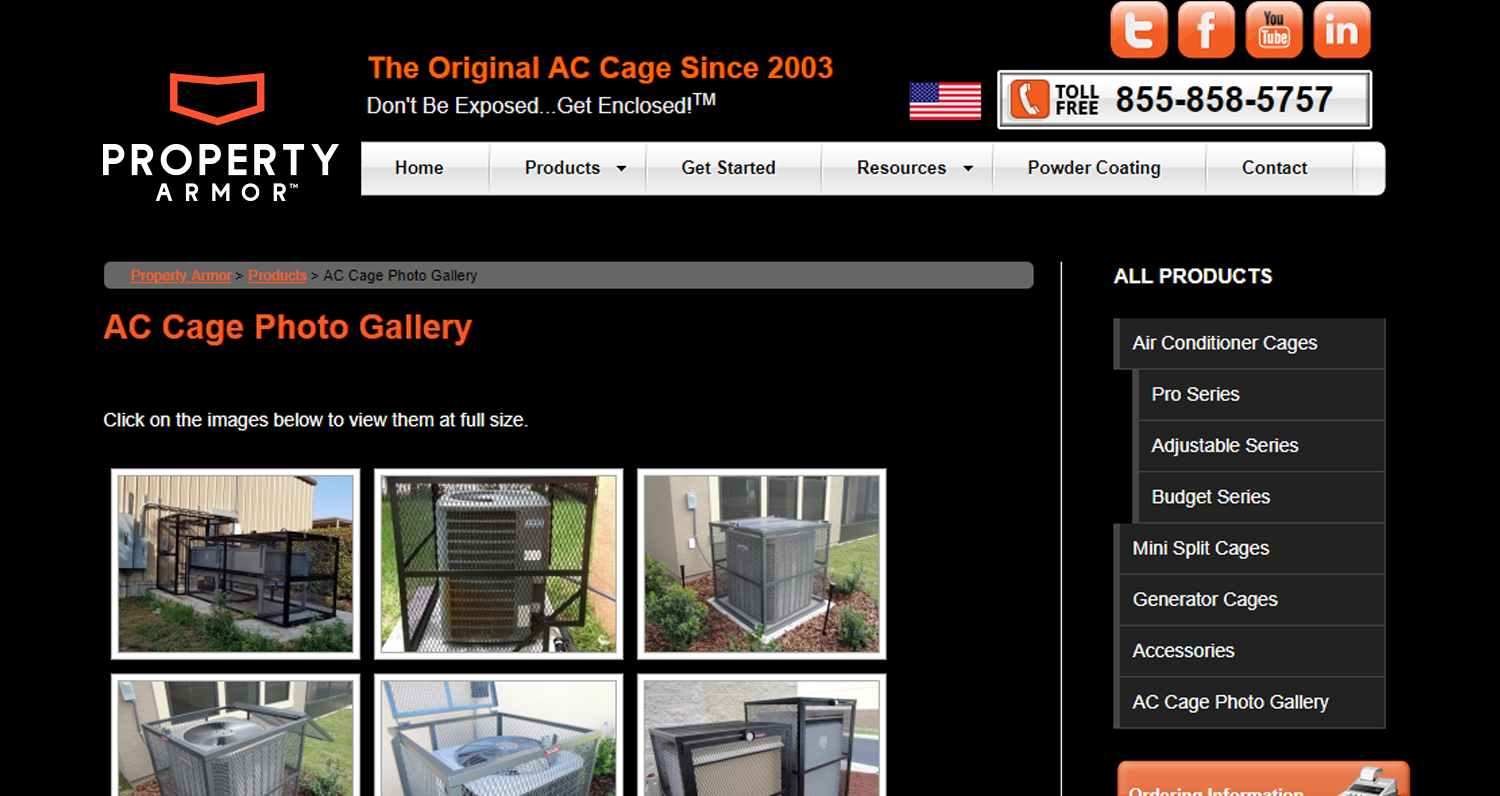Image resolution: width=1500 pixels, height=796 pixels.
Task: Open Generator Cages category
Action: point(1249,600)
